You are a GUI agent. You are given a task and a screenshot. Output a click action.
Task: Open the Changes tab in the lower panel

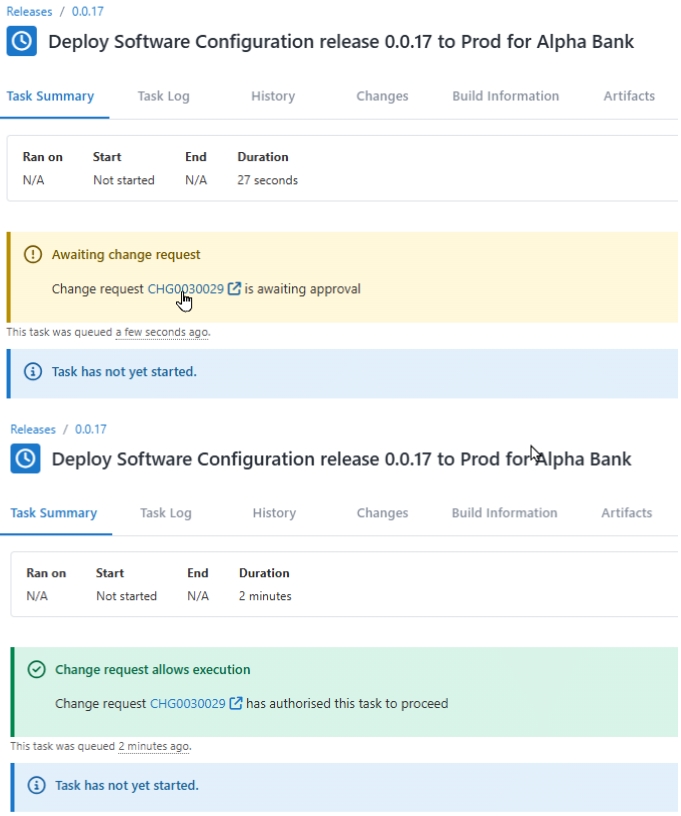(x=381, y=513)
